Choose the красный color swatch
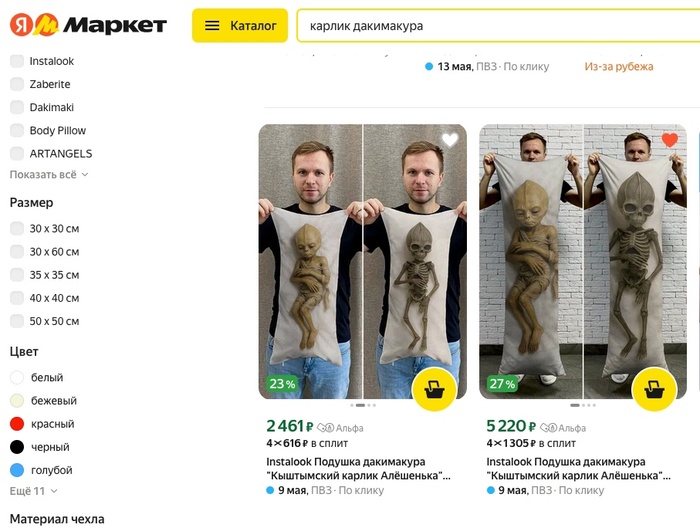Image resolution: width=700 pixels, height=528 pixels. (17, 424)
